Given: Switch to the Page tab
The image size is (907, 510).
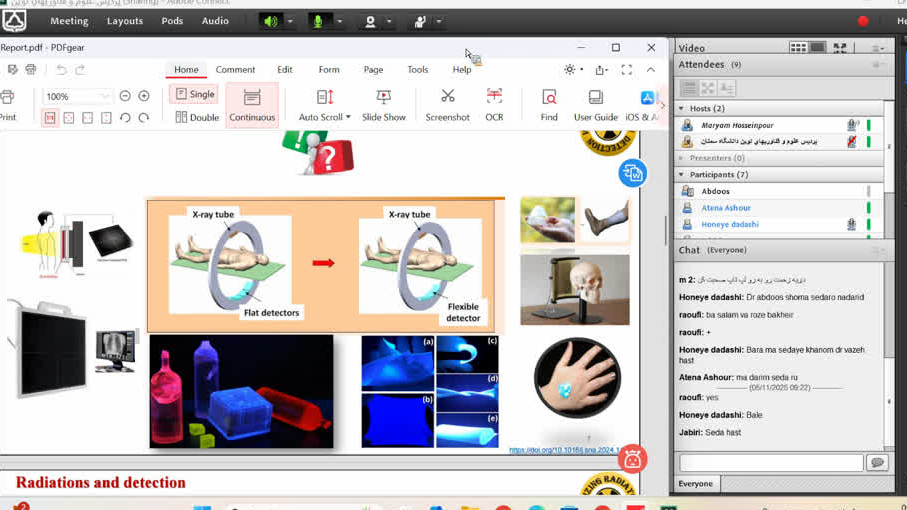Looking at the screenshot, I should tap(374, 69).
